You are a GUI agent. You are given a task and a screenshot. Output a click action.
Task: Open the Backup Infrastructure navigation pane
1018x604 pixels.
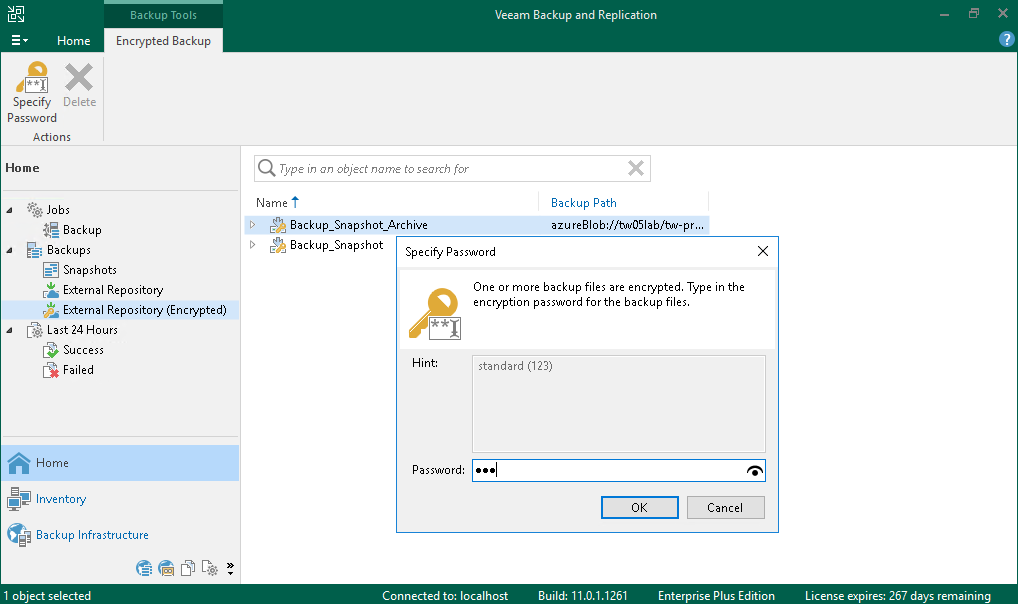pos(121,535)
